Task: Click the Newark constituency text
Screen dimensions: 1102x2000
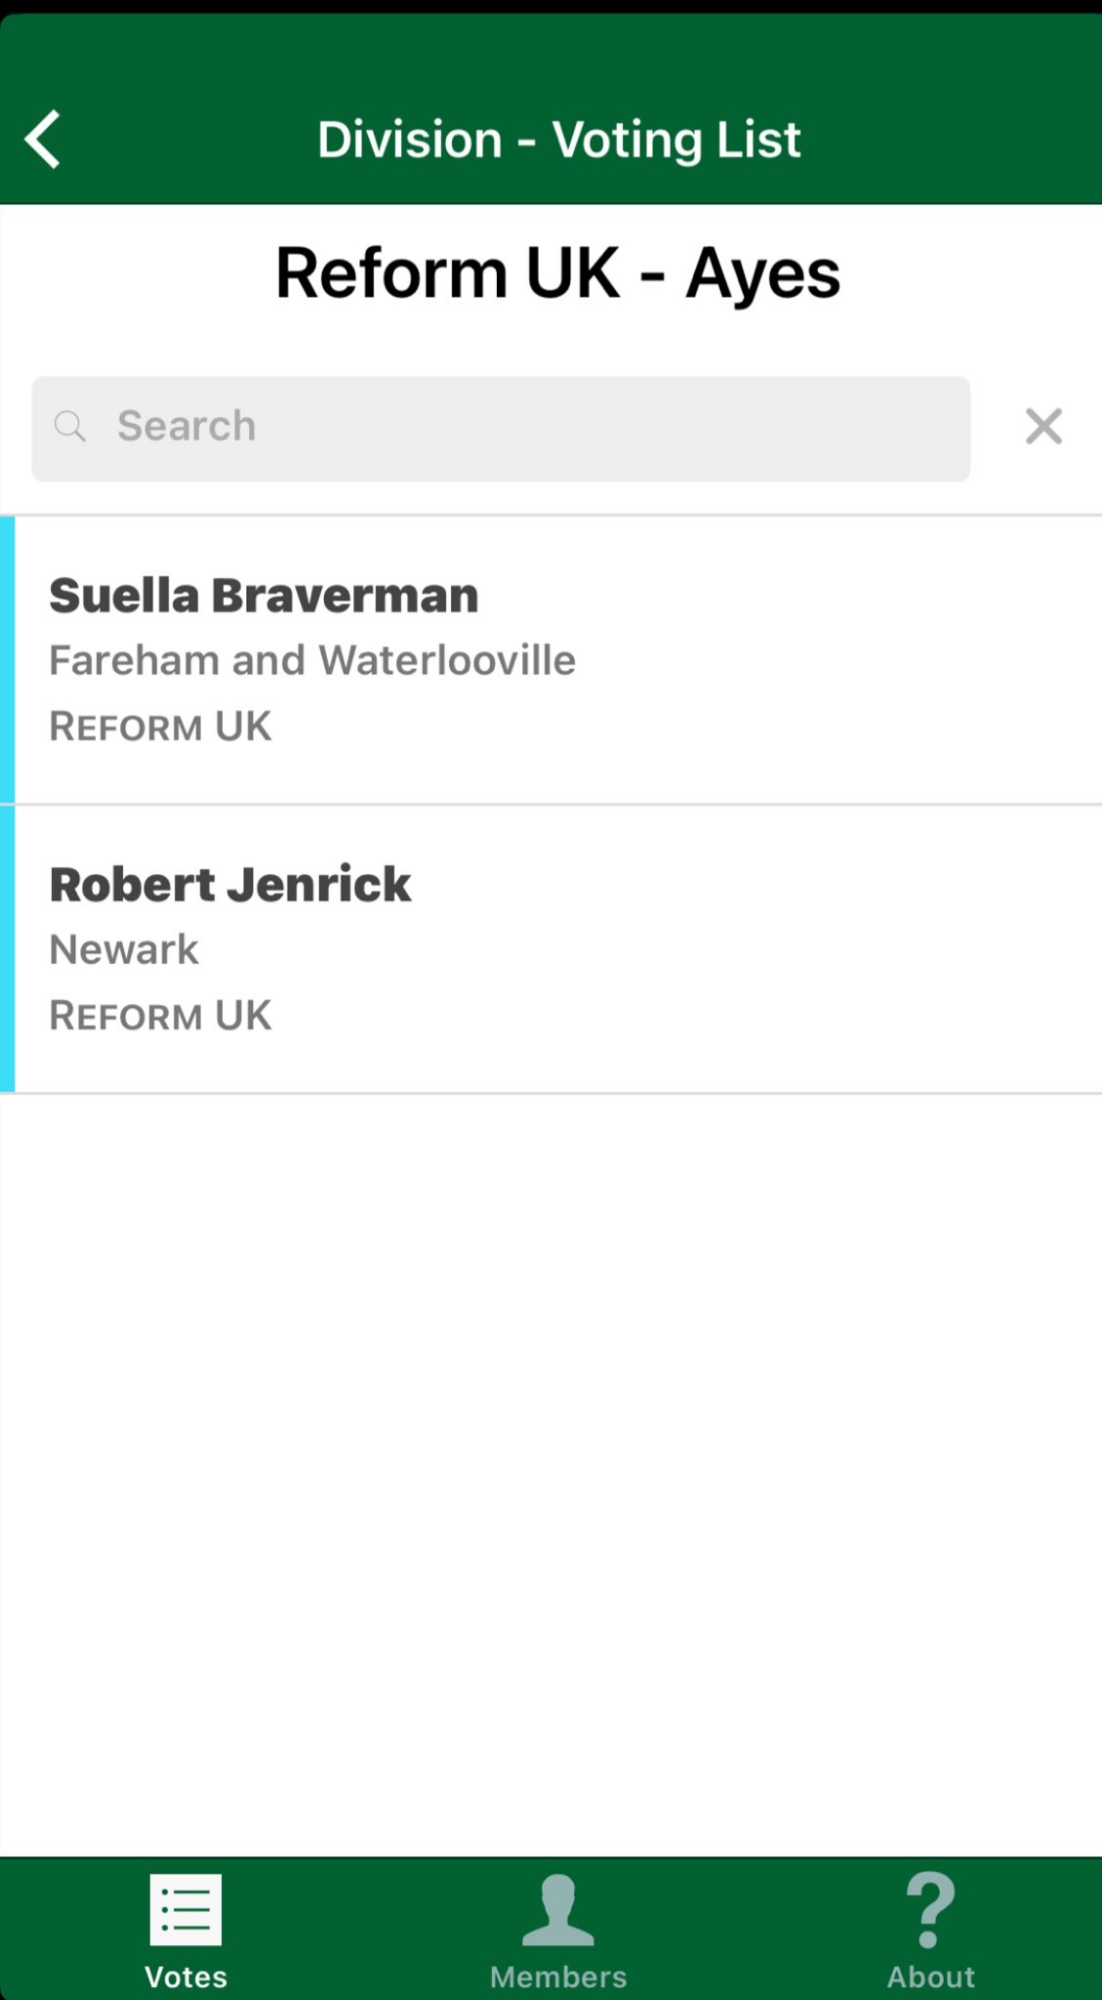Action: 124,950
